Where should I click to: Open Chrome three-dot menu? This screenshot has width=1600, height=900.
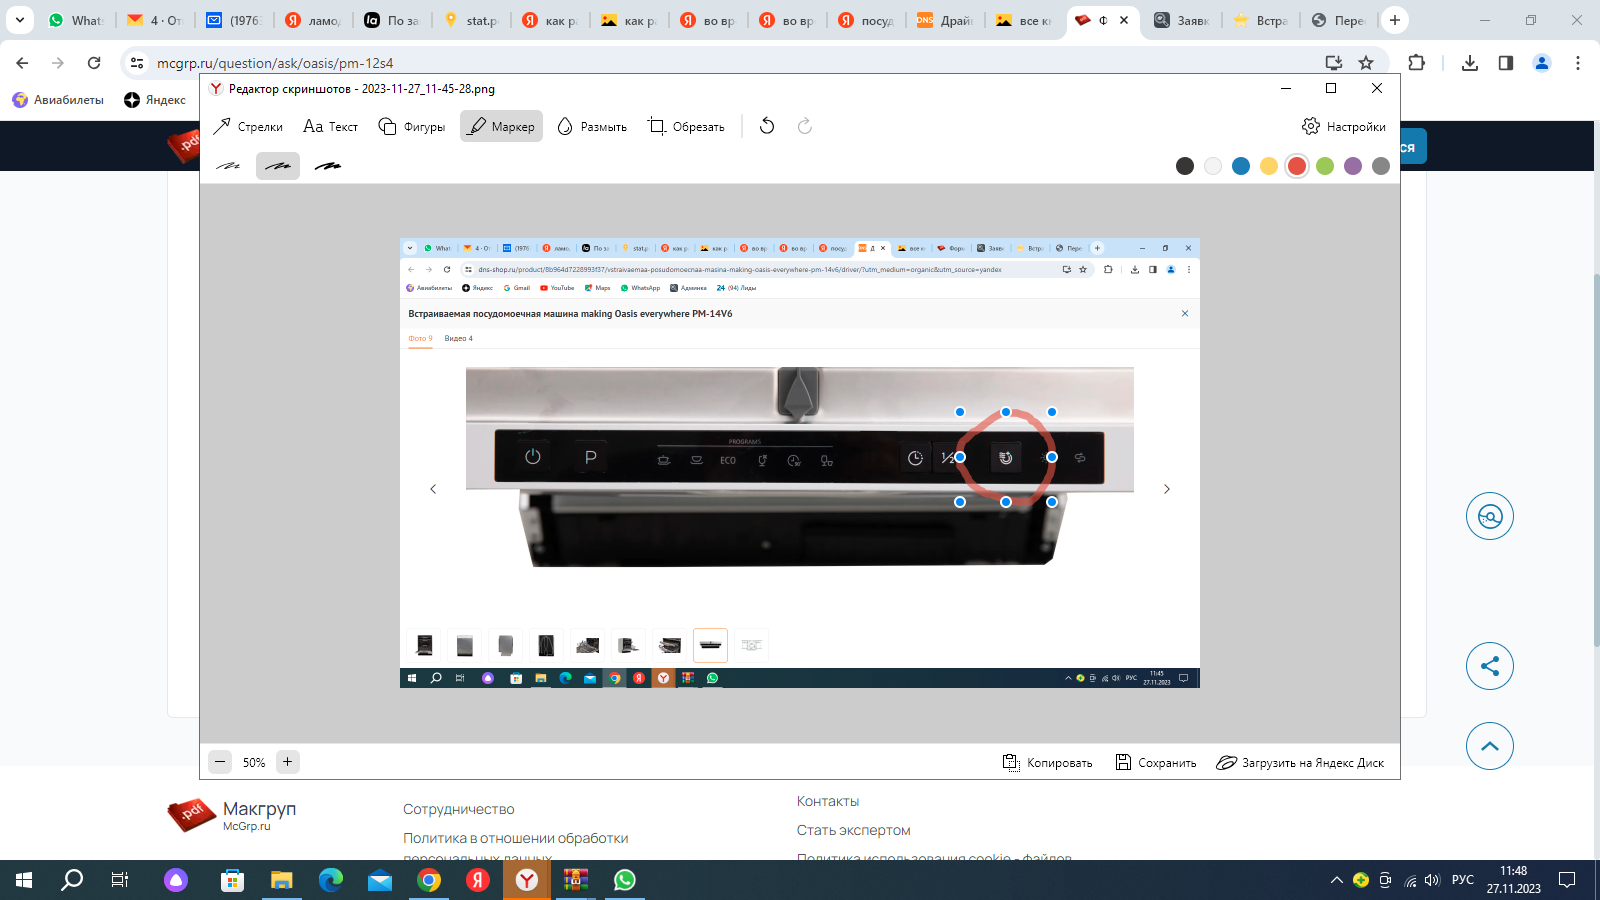tap(1578, 63)
